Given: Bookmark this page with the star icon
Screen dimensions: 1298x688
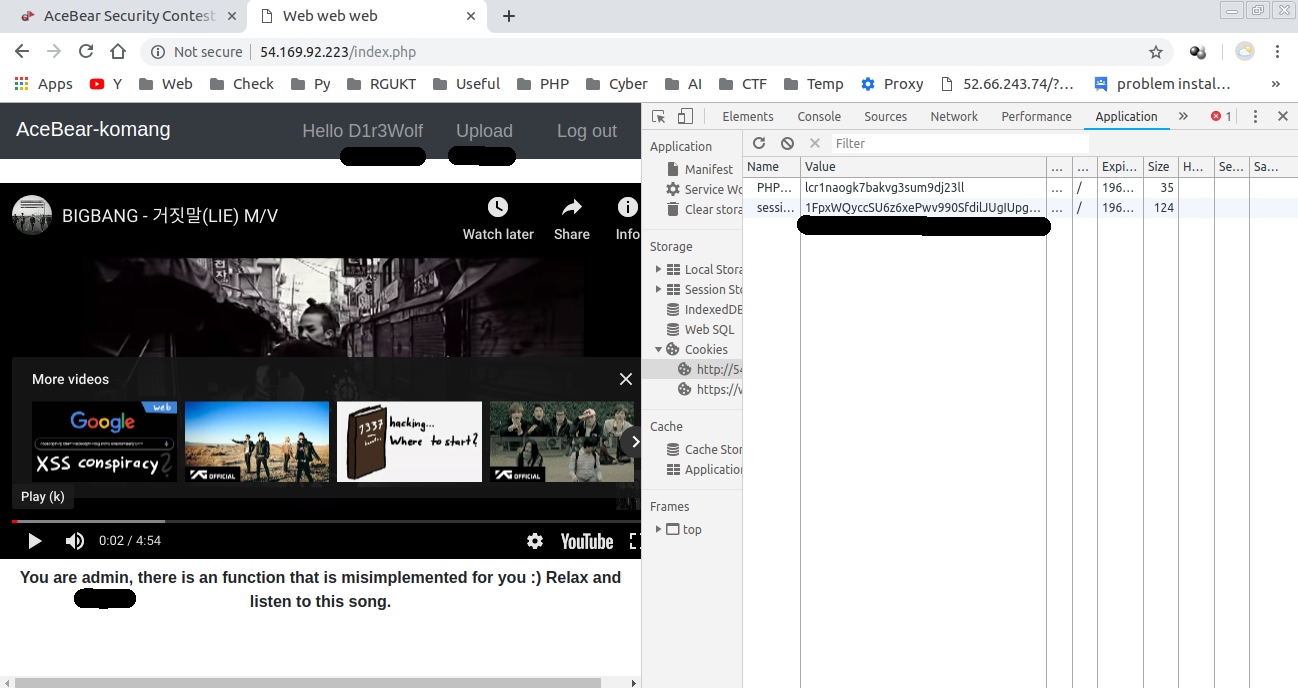Looking at the screenshot, I should tap(1156, 52).
